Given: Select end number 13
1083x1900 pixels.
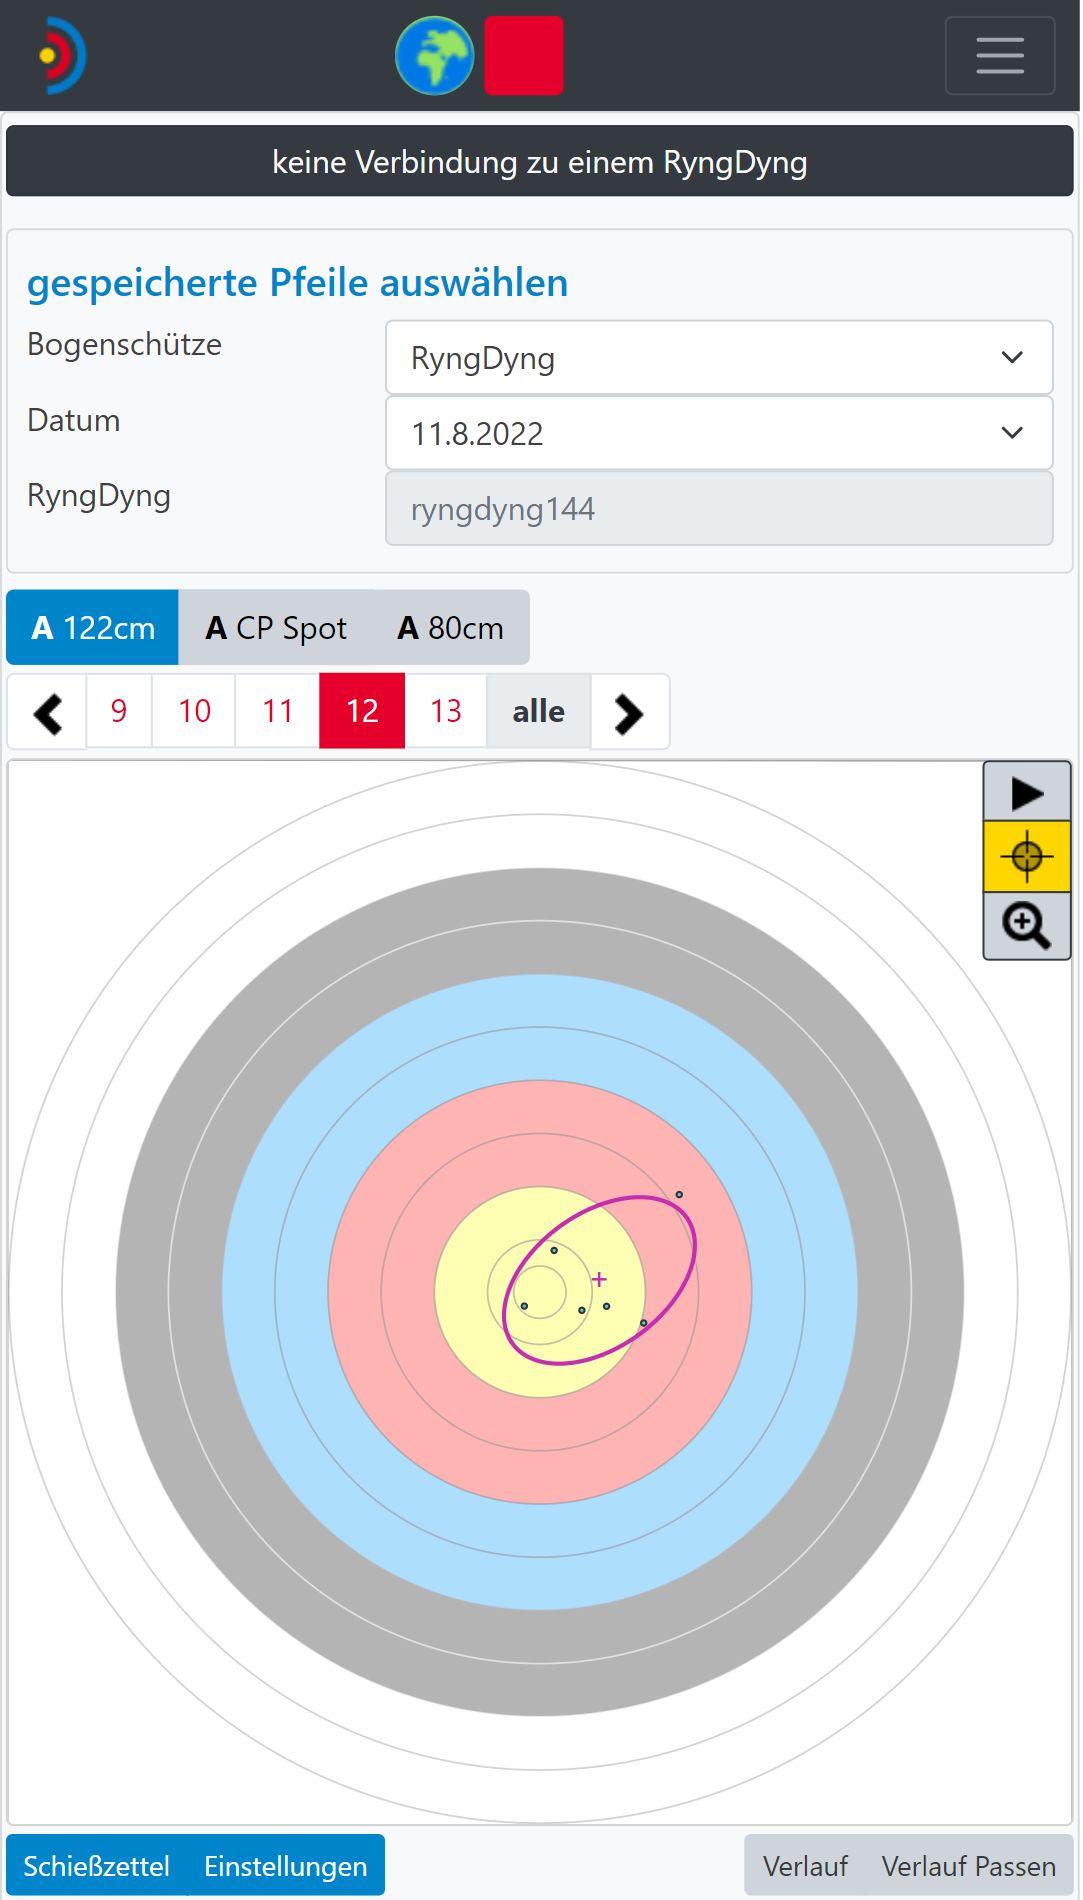Looking at the screenshot, I should (446, 712).
